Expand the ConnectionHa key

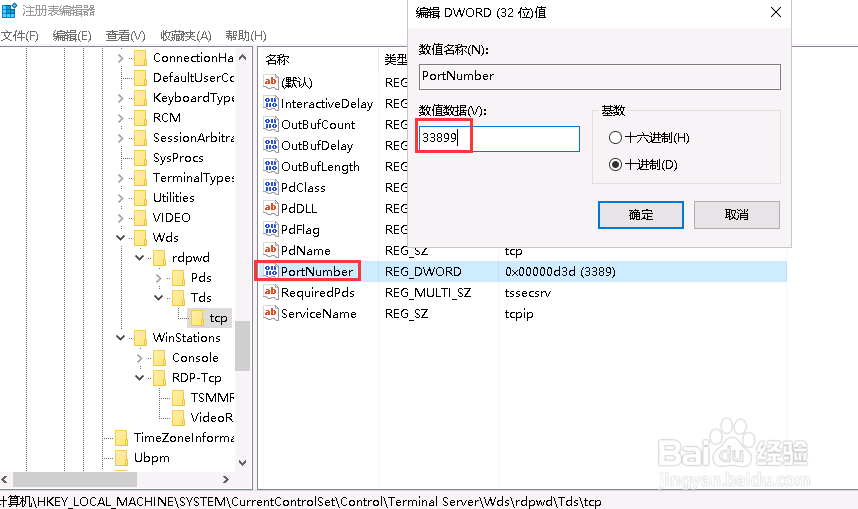(120, 57)
